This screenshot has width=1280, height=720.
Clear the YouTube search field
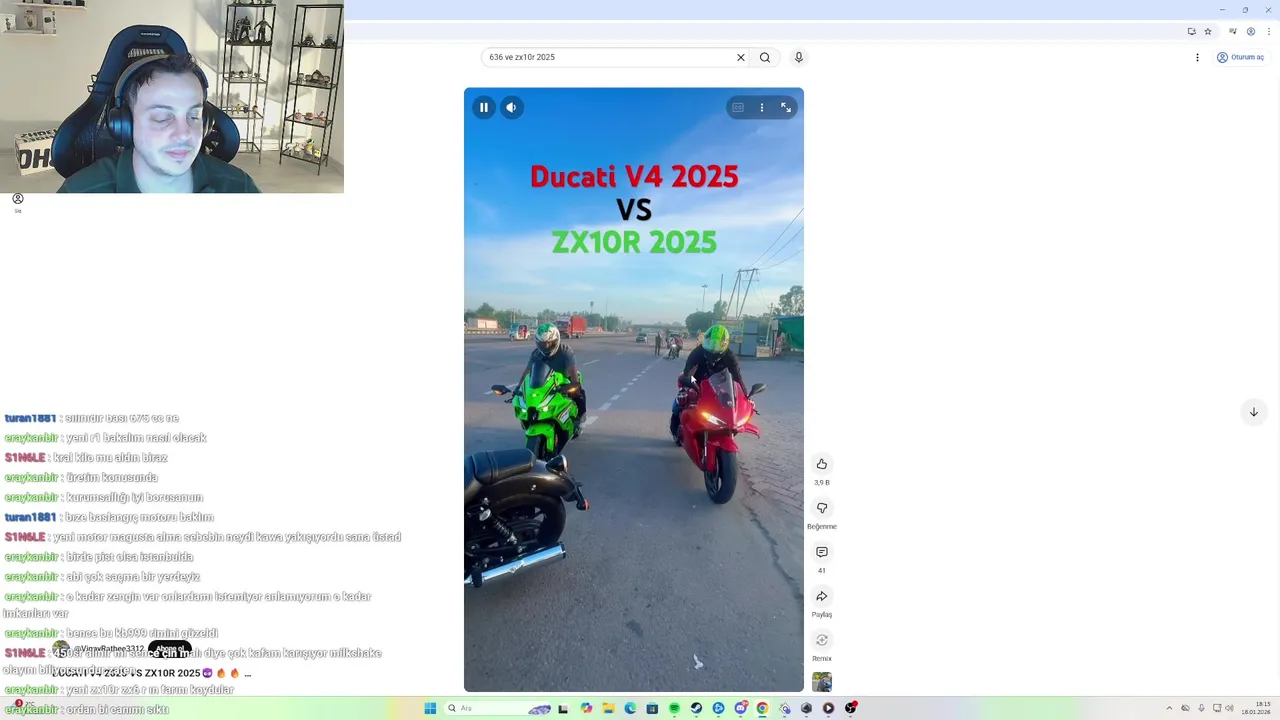741,57
